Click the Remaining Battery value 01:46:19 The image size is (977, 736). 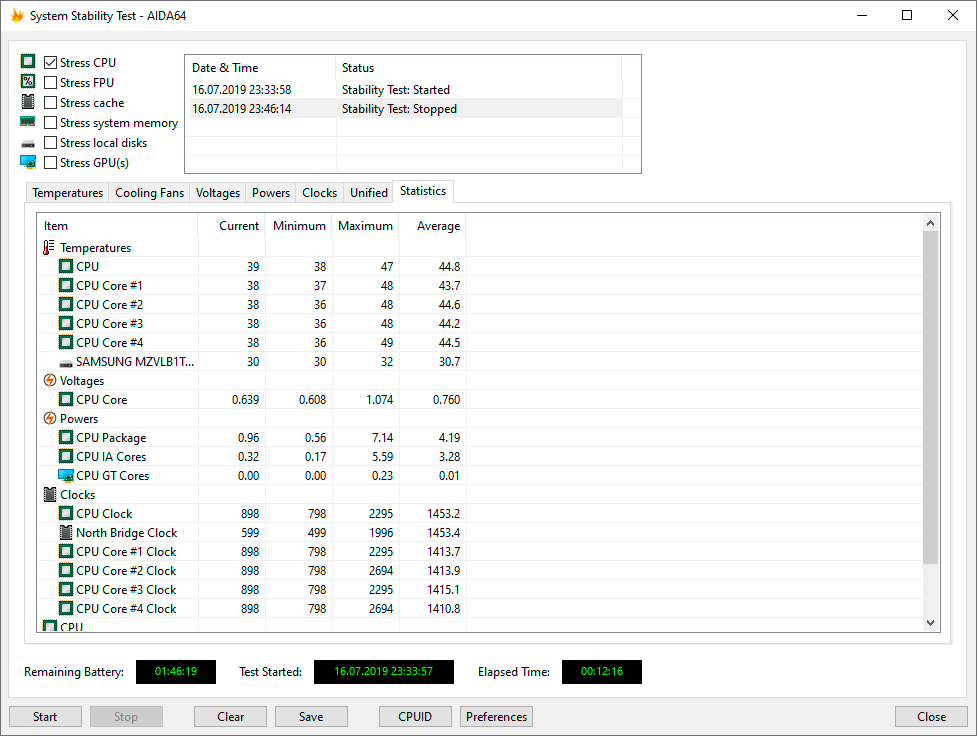tap(176, 672)
